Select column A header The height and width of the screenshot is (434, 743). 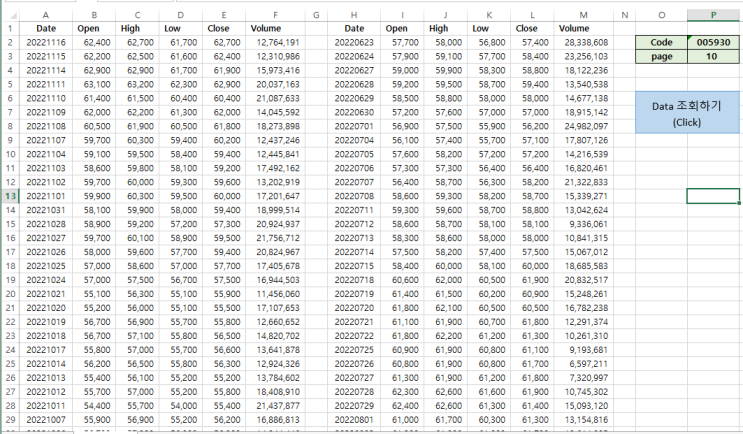click(x=46, y=15)
